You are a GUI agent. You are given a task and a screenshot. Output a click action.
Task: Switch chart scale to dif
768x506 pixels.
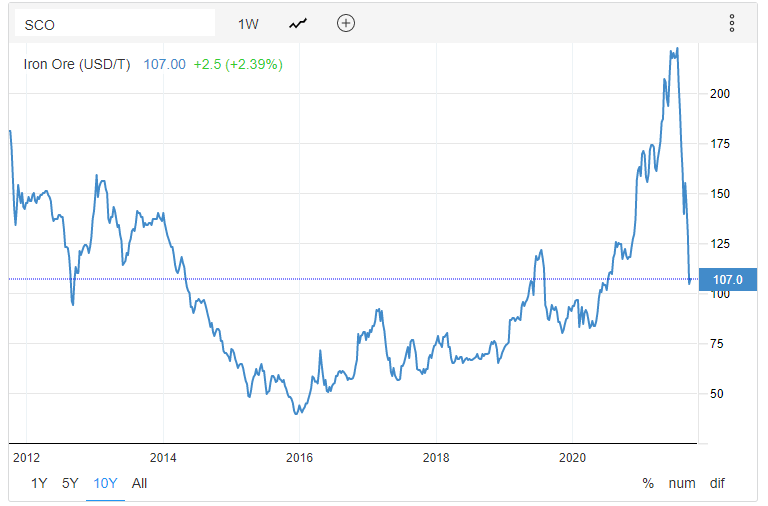click(x=717, y=483)
